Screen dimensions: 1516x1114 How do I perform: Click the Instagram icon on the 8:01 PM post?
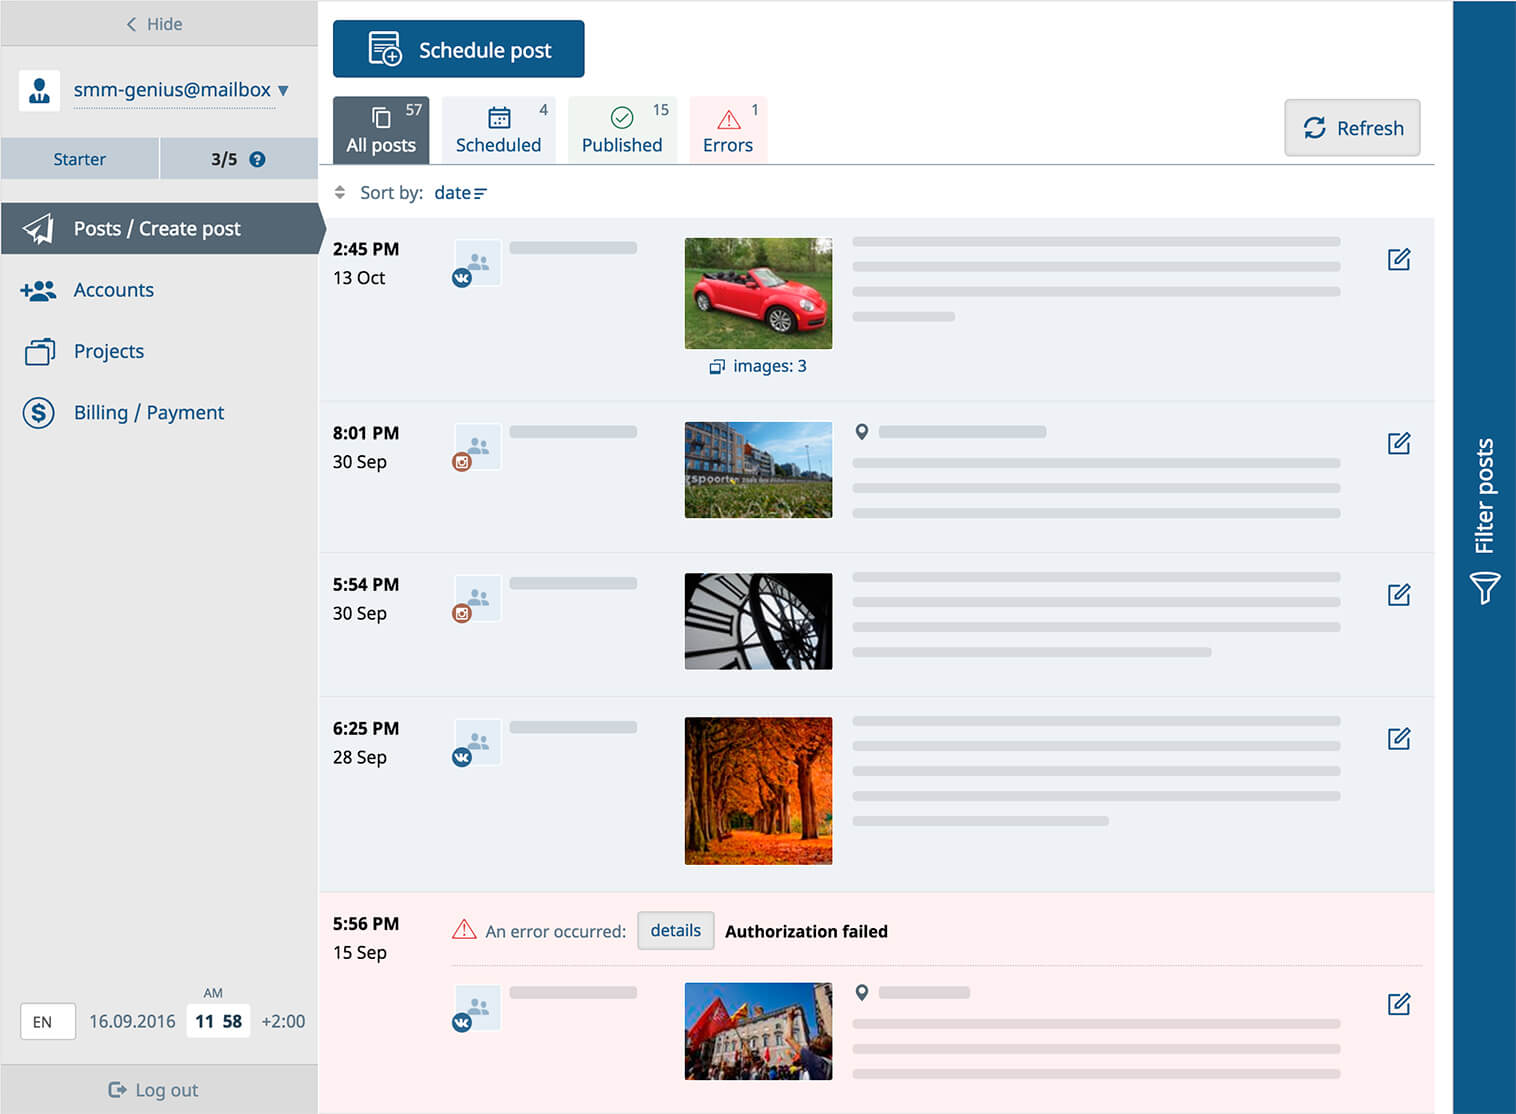(x=461, y=463)
